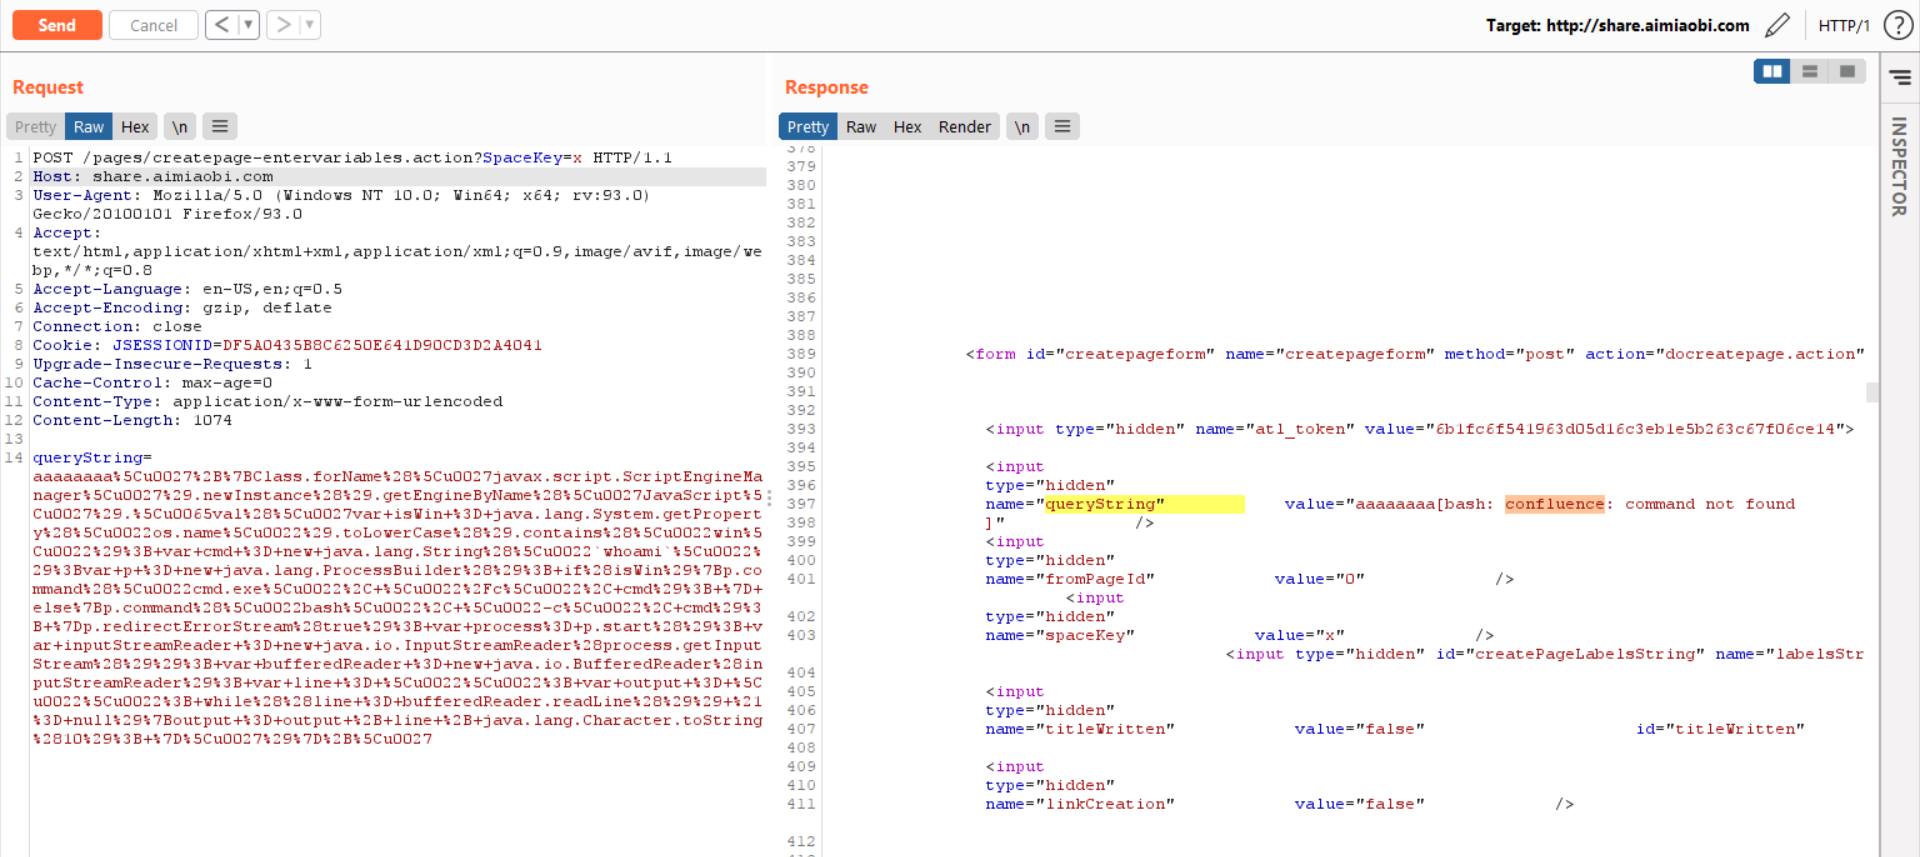Go to previous request with back arrow

pyautogui.click(x=222, y=25)
